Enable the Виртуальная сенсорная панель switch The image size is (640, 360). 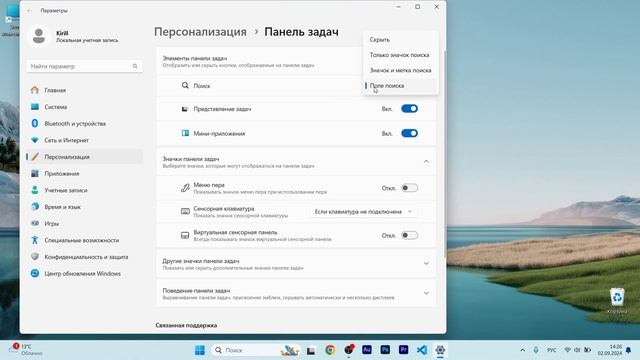[x=409, y=236]
